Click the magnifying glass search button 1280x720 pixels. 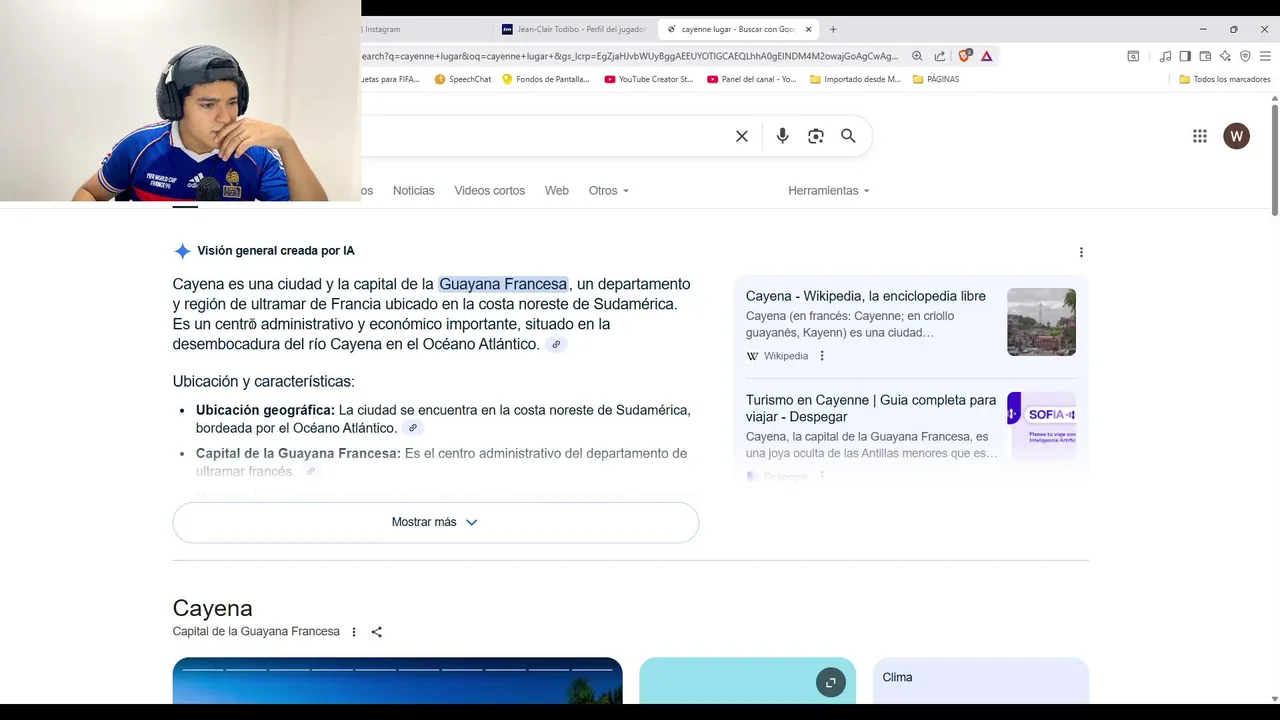point(848,136)
